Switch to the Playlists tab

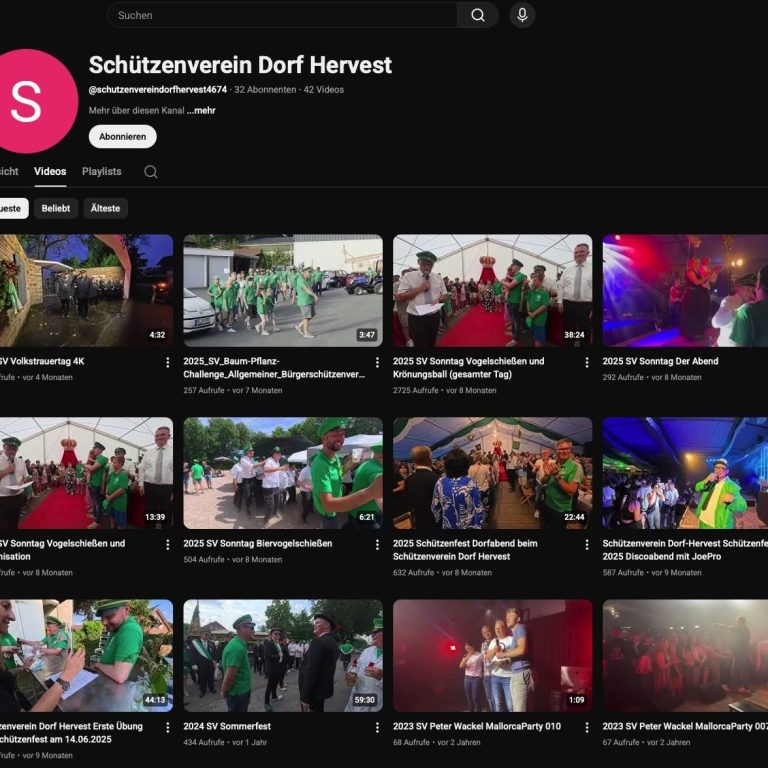coord(101,172)
